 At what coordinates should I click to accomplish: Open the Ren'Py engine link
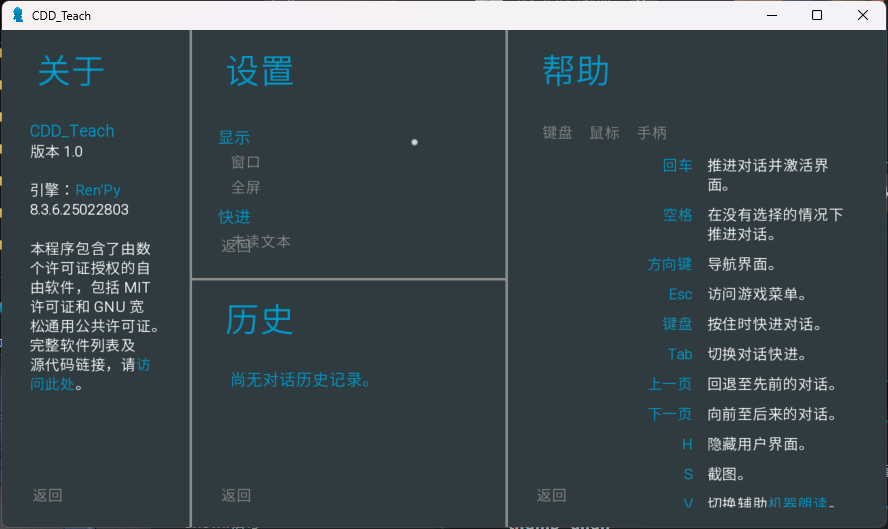point(98,190)
